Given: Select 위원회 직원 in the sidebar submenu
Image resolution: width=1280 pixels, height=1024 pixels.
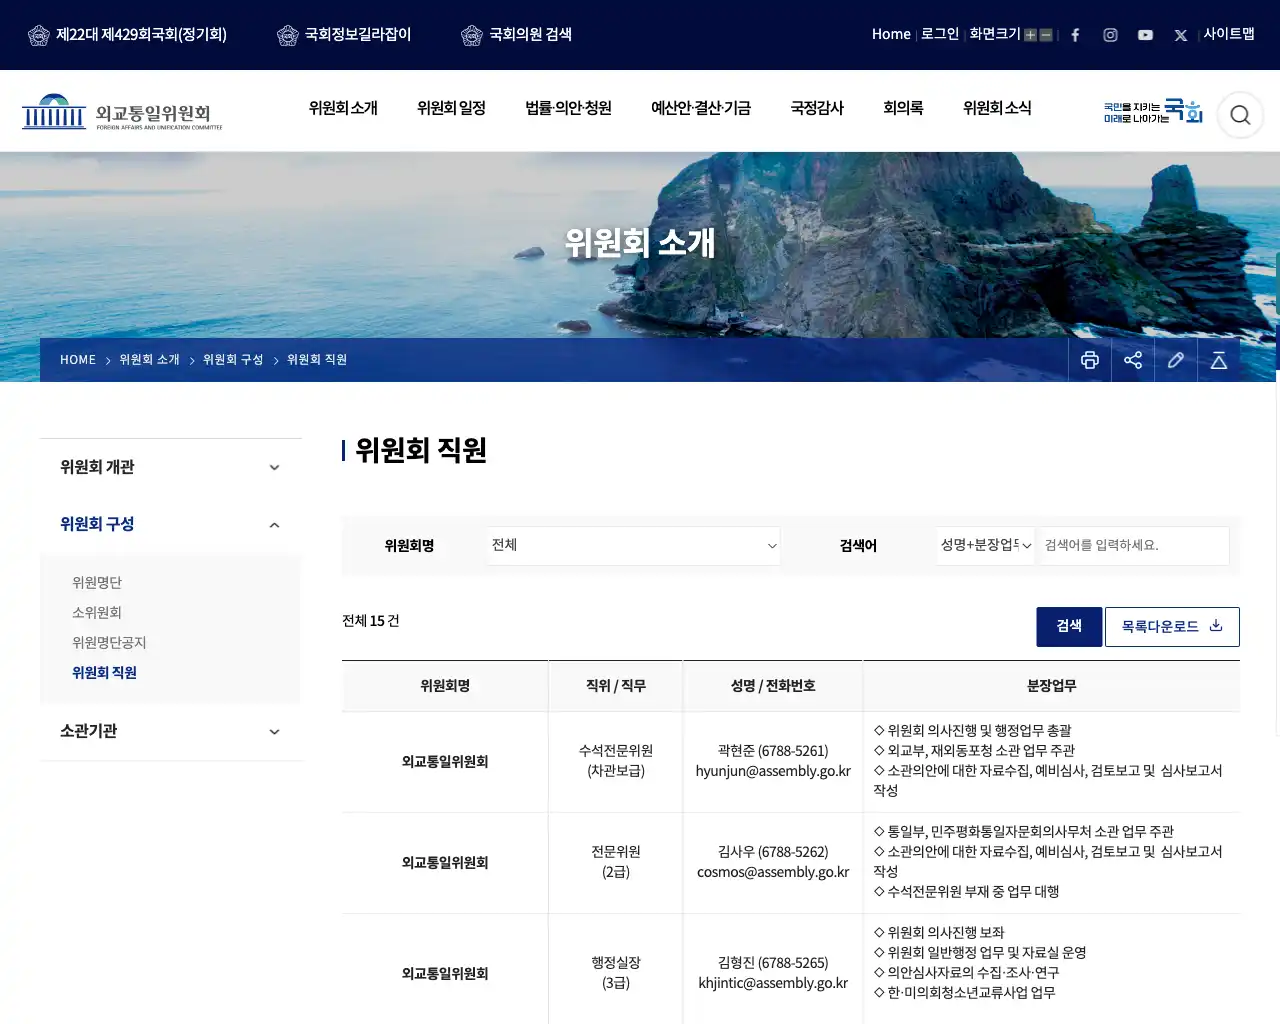Looking at the screenshot, I should tap(104, 673).
